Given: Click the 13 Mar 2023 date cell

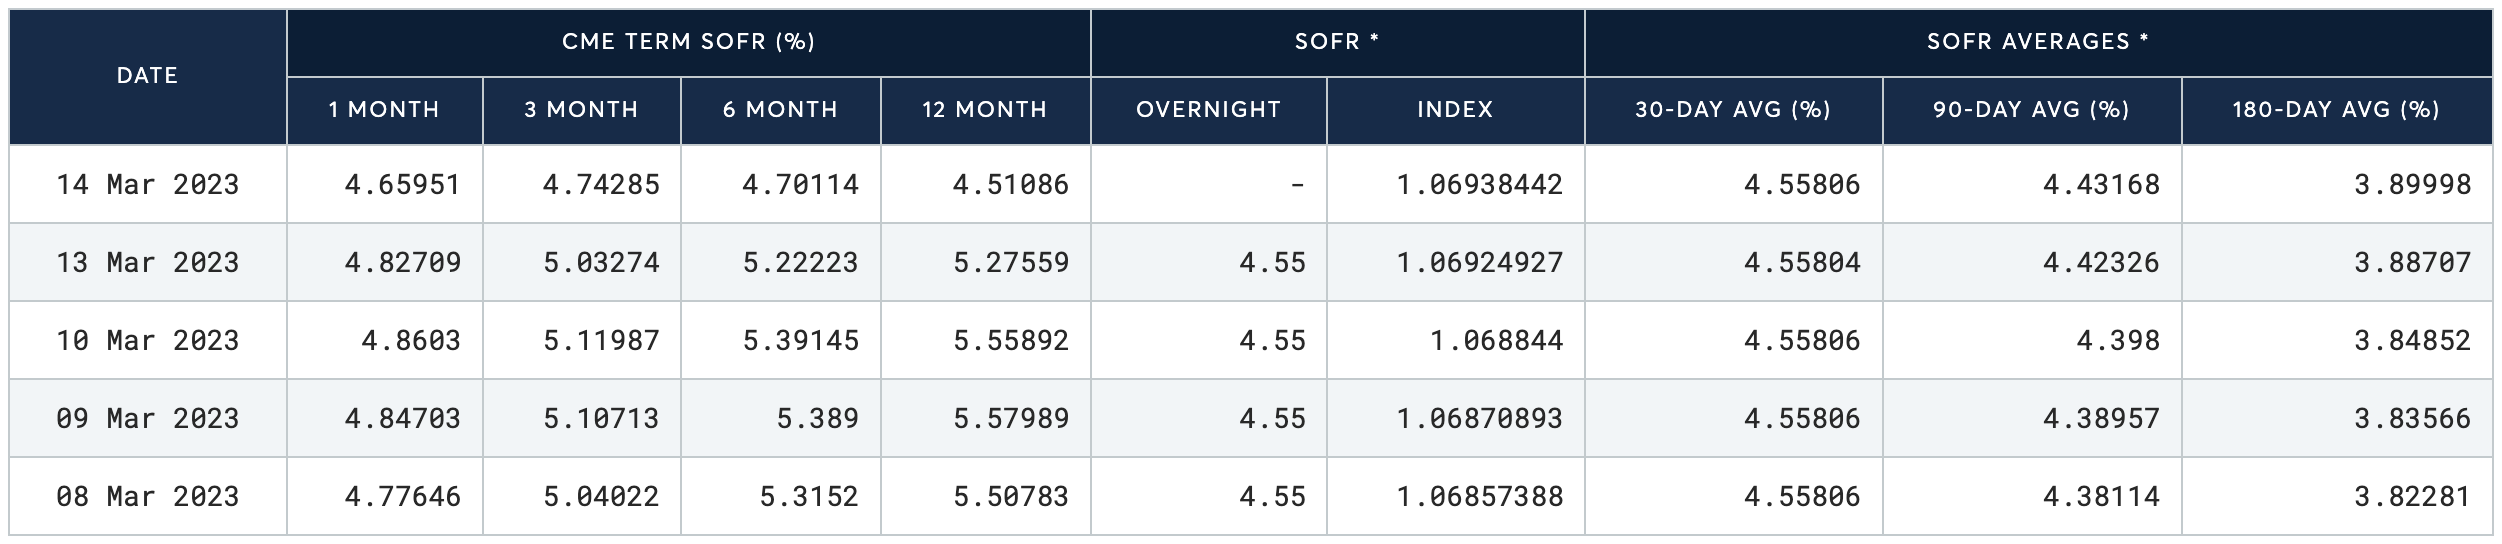Looking at the screenshot, I should 147,263.
